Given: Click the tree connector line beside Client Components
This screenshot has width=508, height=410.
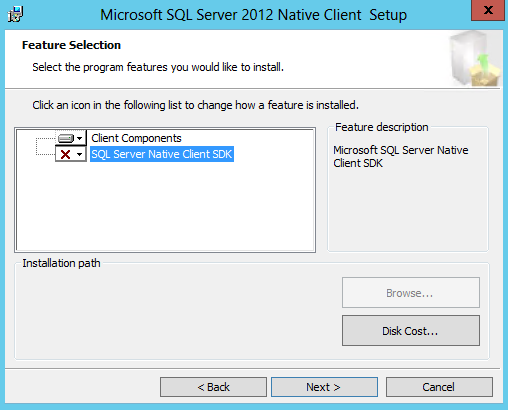Looking at the screenshot, I should (45, 138).
